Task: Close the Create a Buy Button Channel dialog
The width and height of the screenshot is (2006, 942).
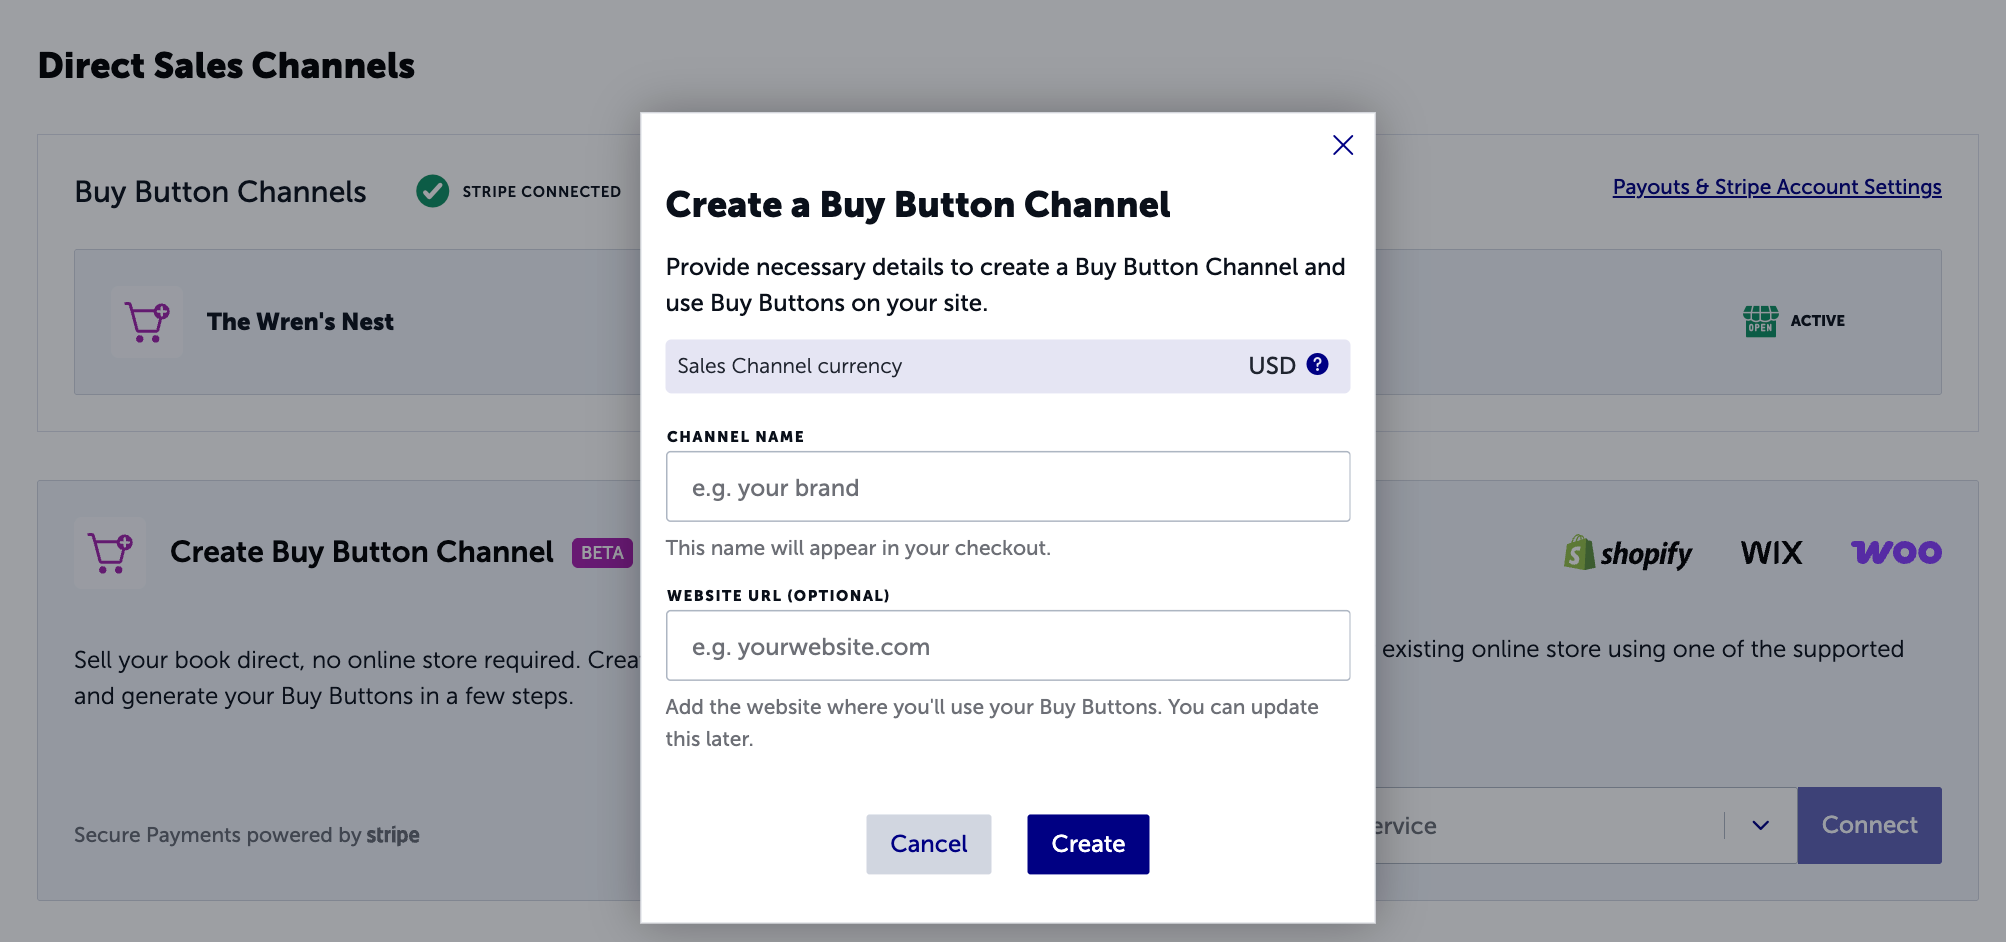Action: [x=1343, y=145]
